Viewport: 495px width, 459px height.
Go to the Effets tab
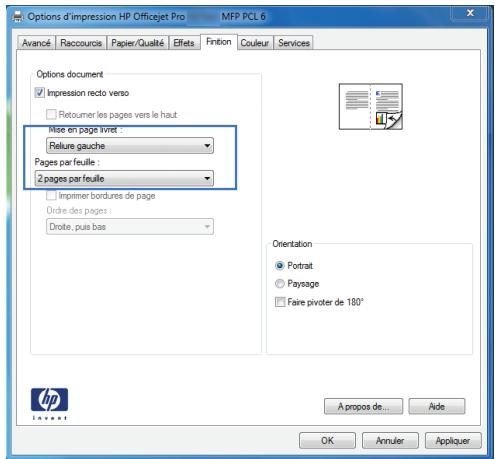click(x=184, y=43)
